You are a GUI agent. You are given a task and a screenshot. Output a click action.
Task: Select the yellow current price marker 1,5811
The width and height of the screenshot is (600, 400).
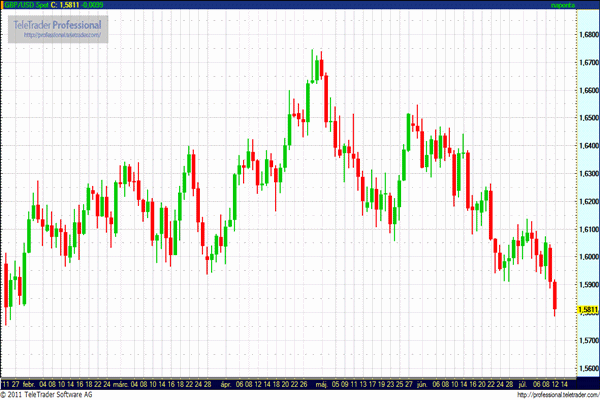tap(587, 310)
